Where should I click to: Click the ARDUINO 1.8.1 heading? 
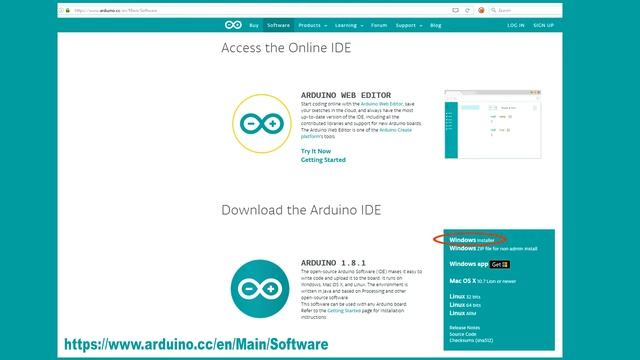tap(333, 263)
